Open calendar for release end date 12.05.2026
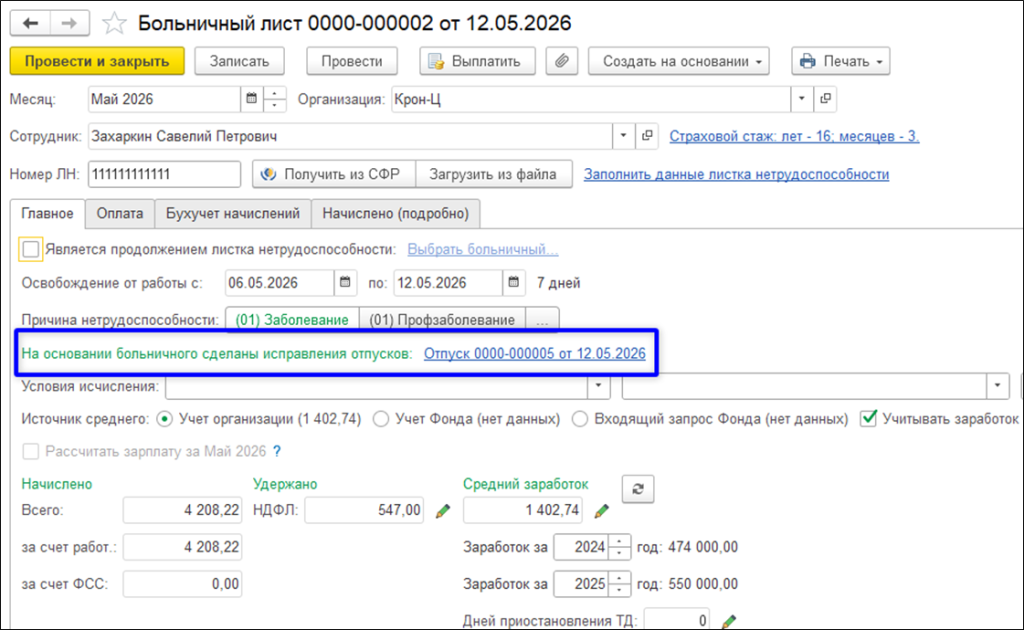Image resolution: width=1024 pixels, height=630 pixels. pyautogui.click(x=514, y=283)
